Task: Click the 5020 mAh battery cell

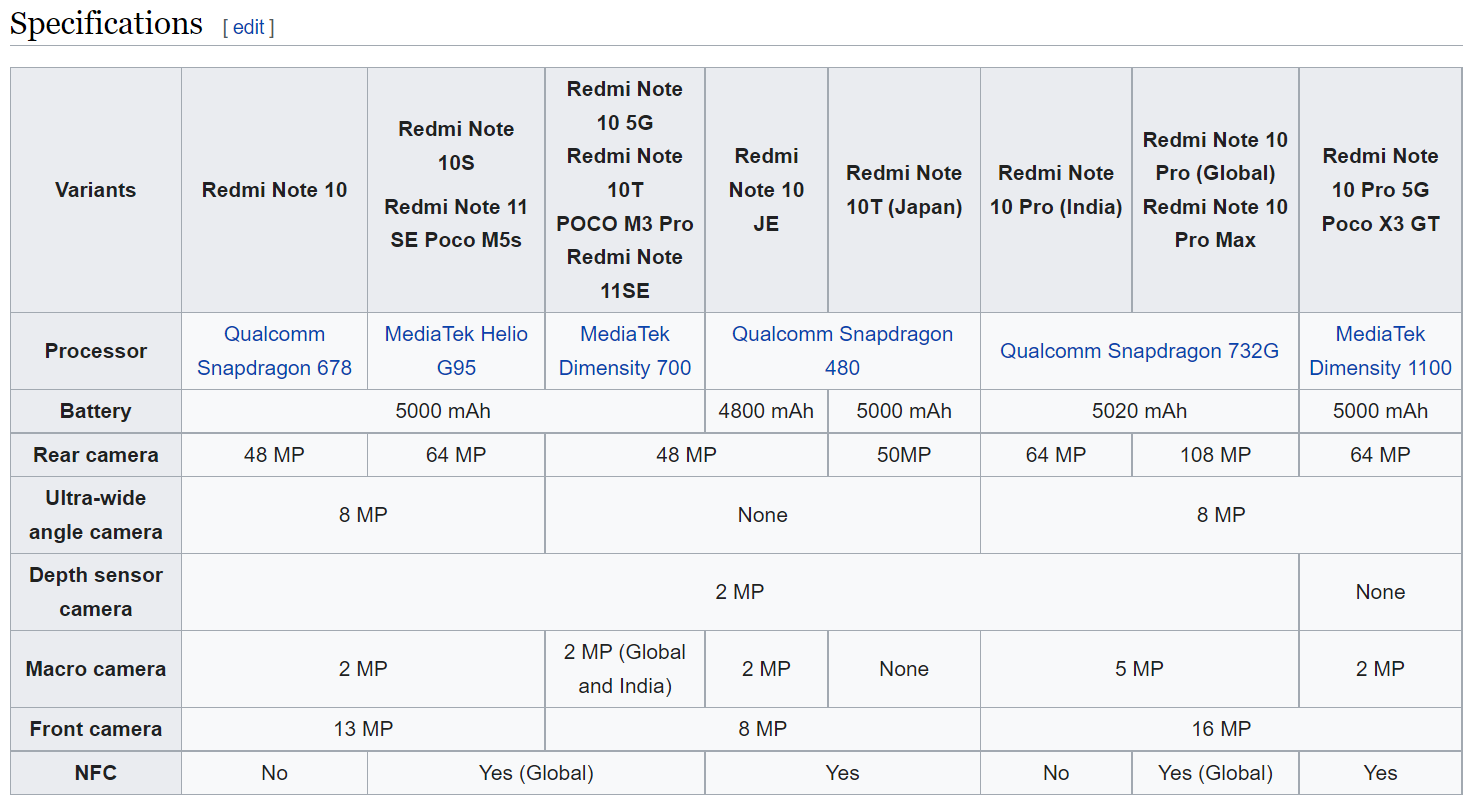Action: [x=1138, y=410]
